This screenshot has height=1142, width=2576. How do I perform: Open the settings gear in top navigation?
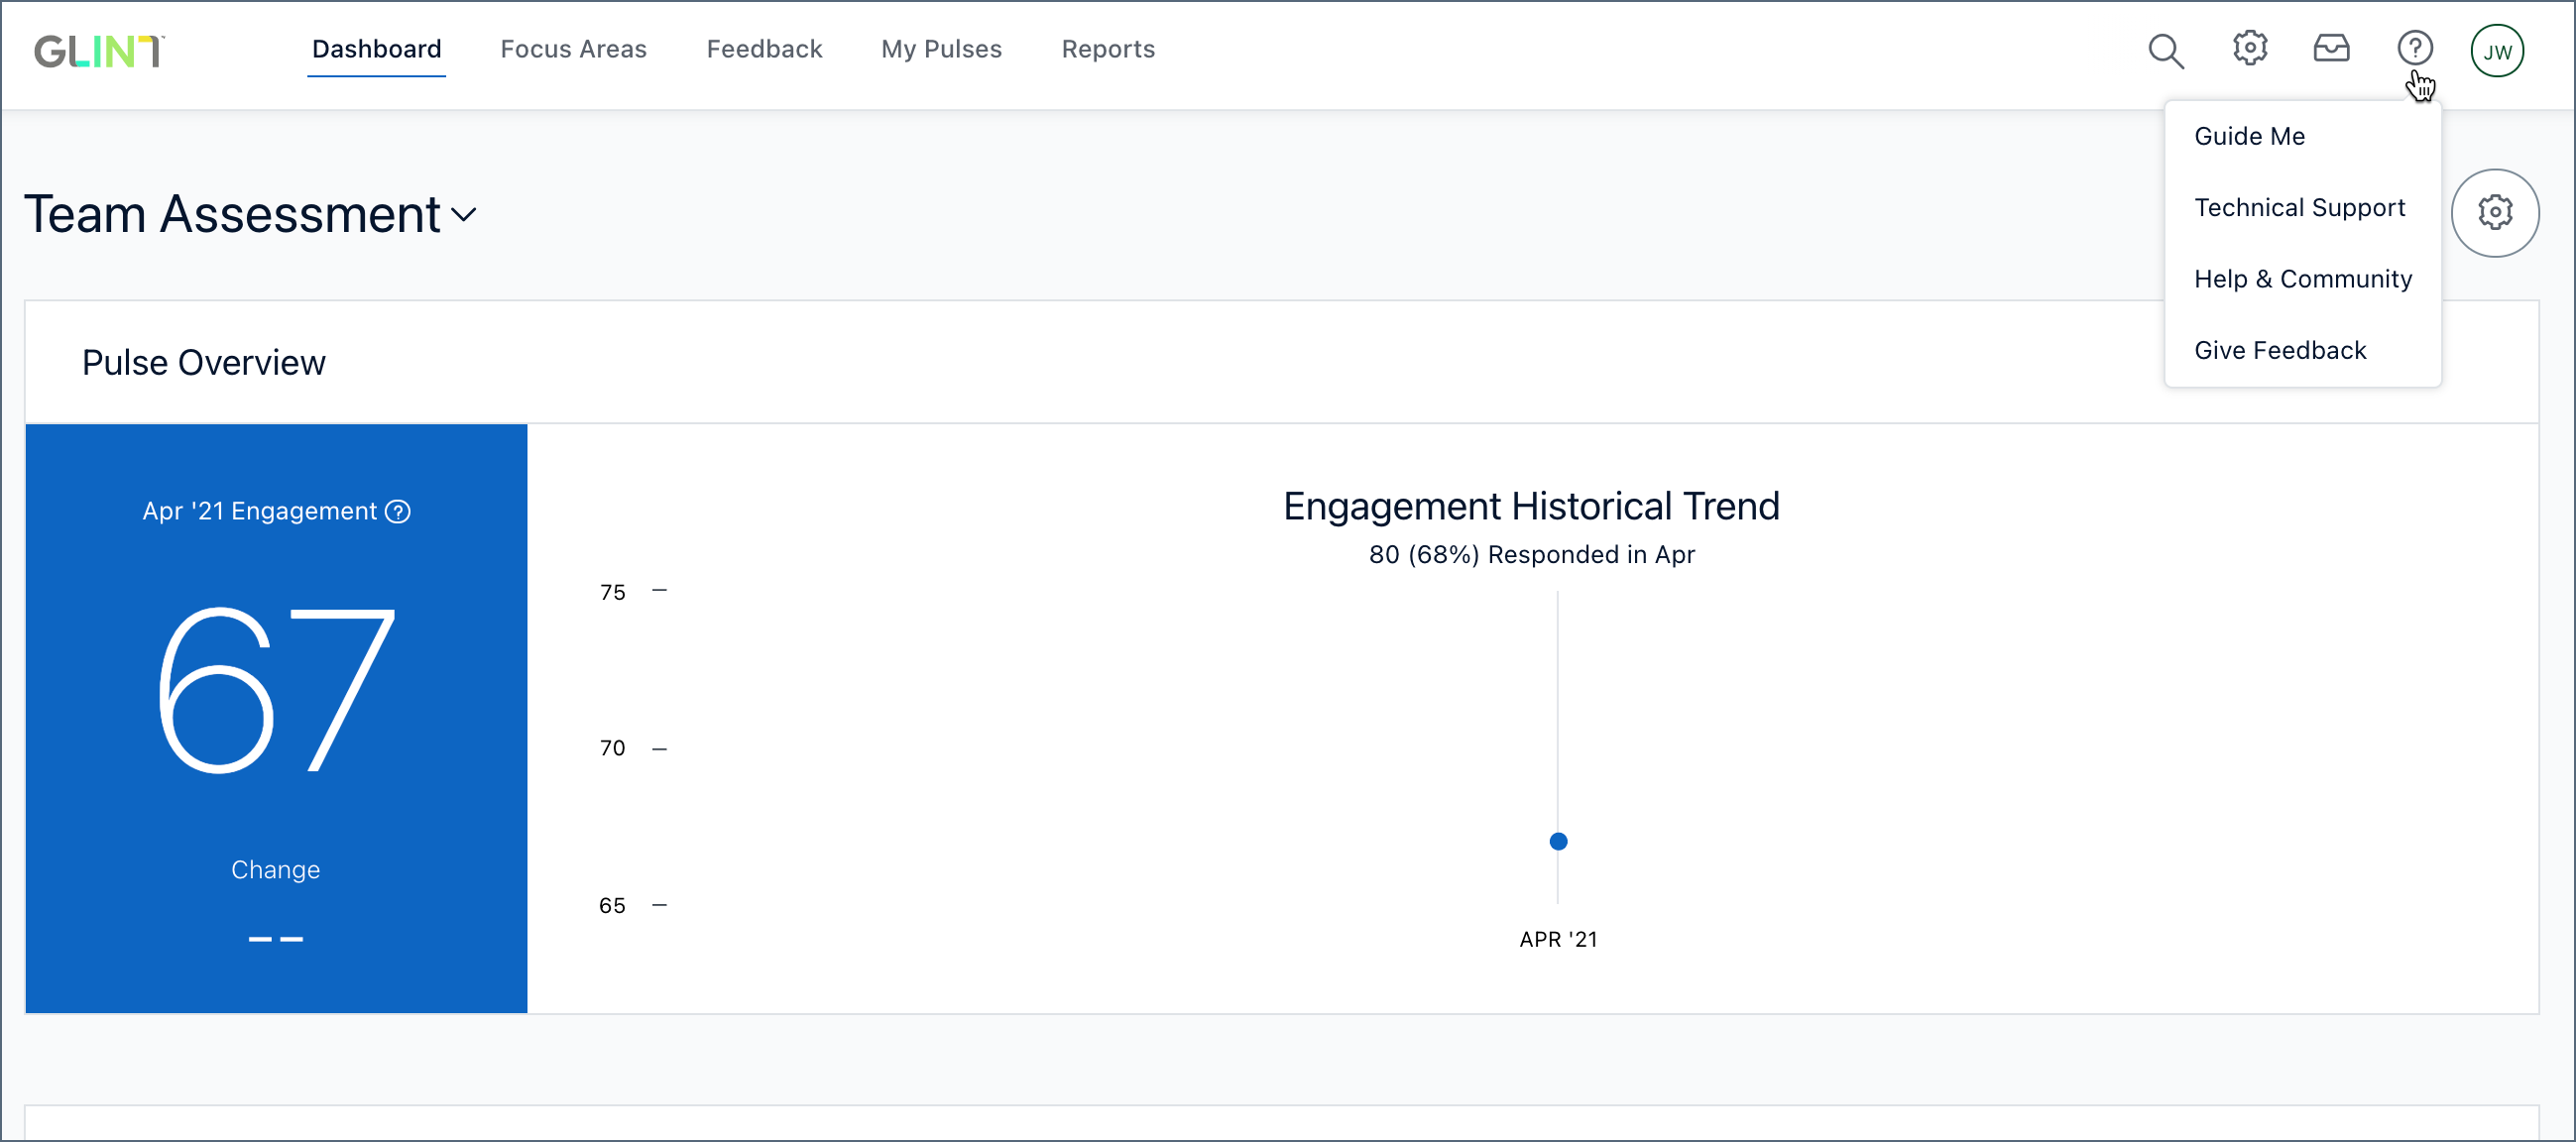tap(2250, 48)
